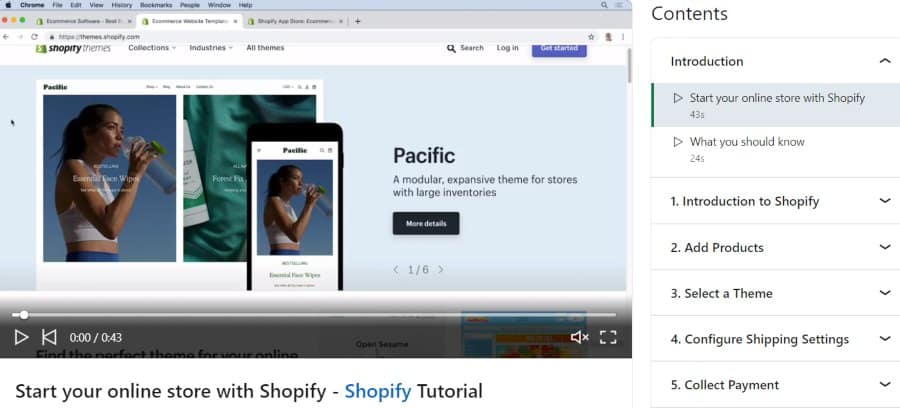900x408 pixels.
Task: Open the People menu
Action: [x=190, y=5]
